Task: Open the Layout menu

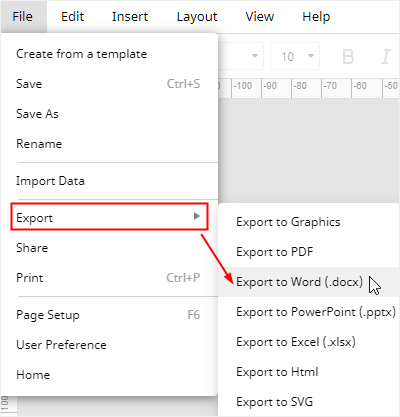Action: coord(197,17)
